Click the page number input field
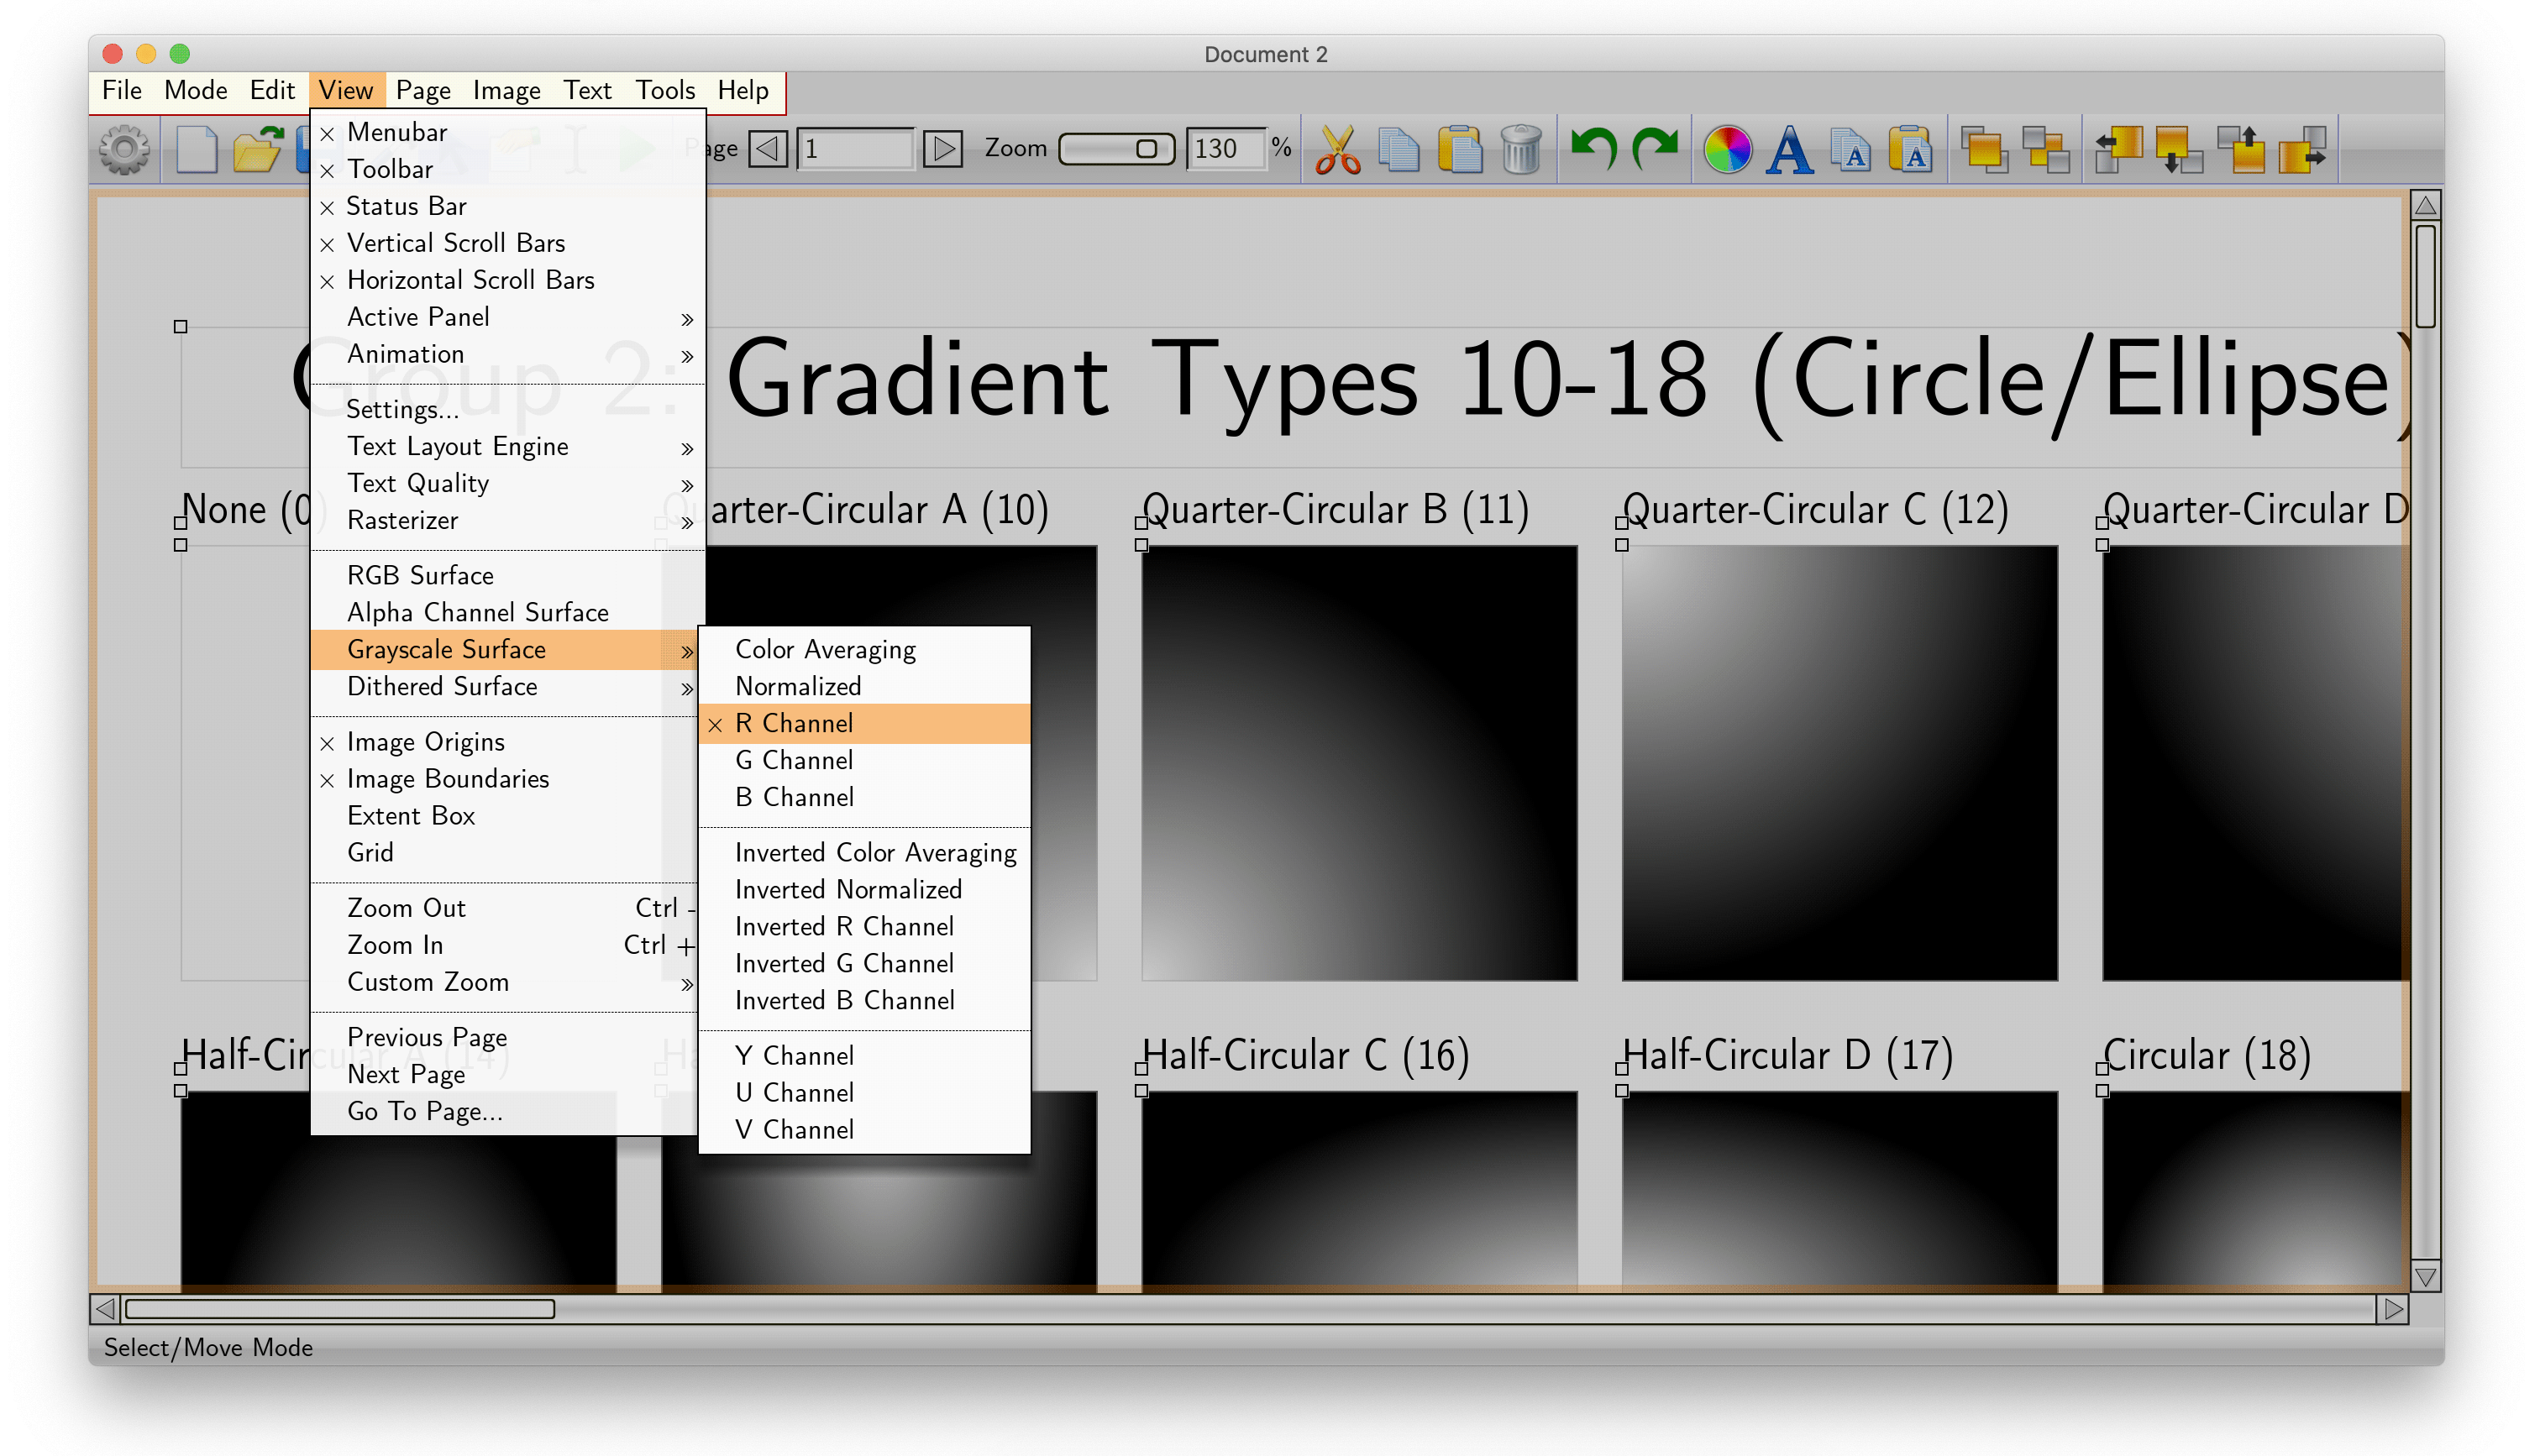The image size is (2540, 1456). tap(856, 149)
